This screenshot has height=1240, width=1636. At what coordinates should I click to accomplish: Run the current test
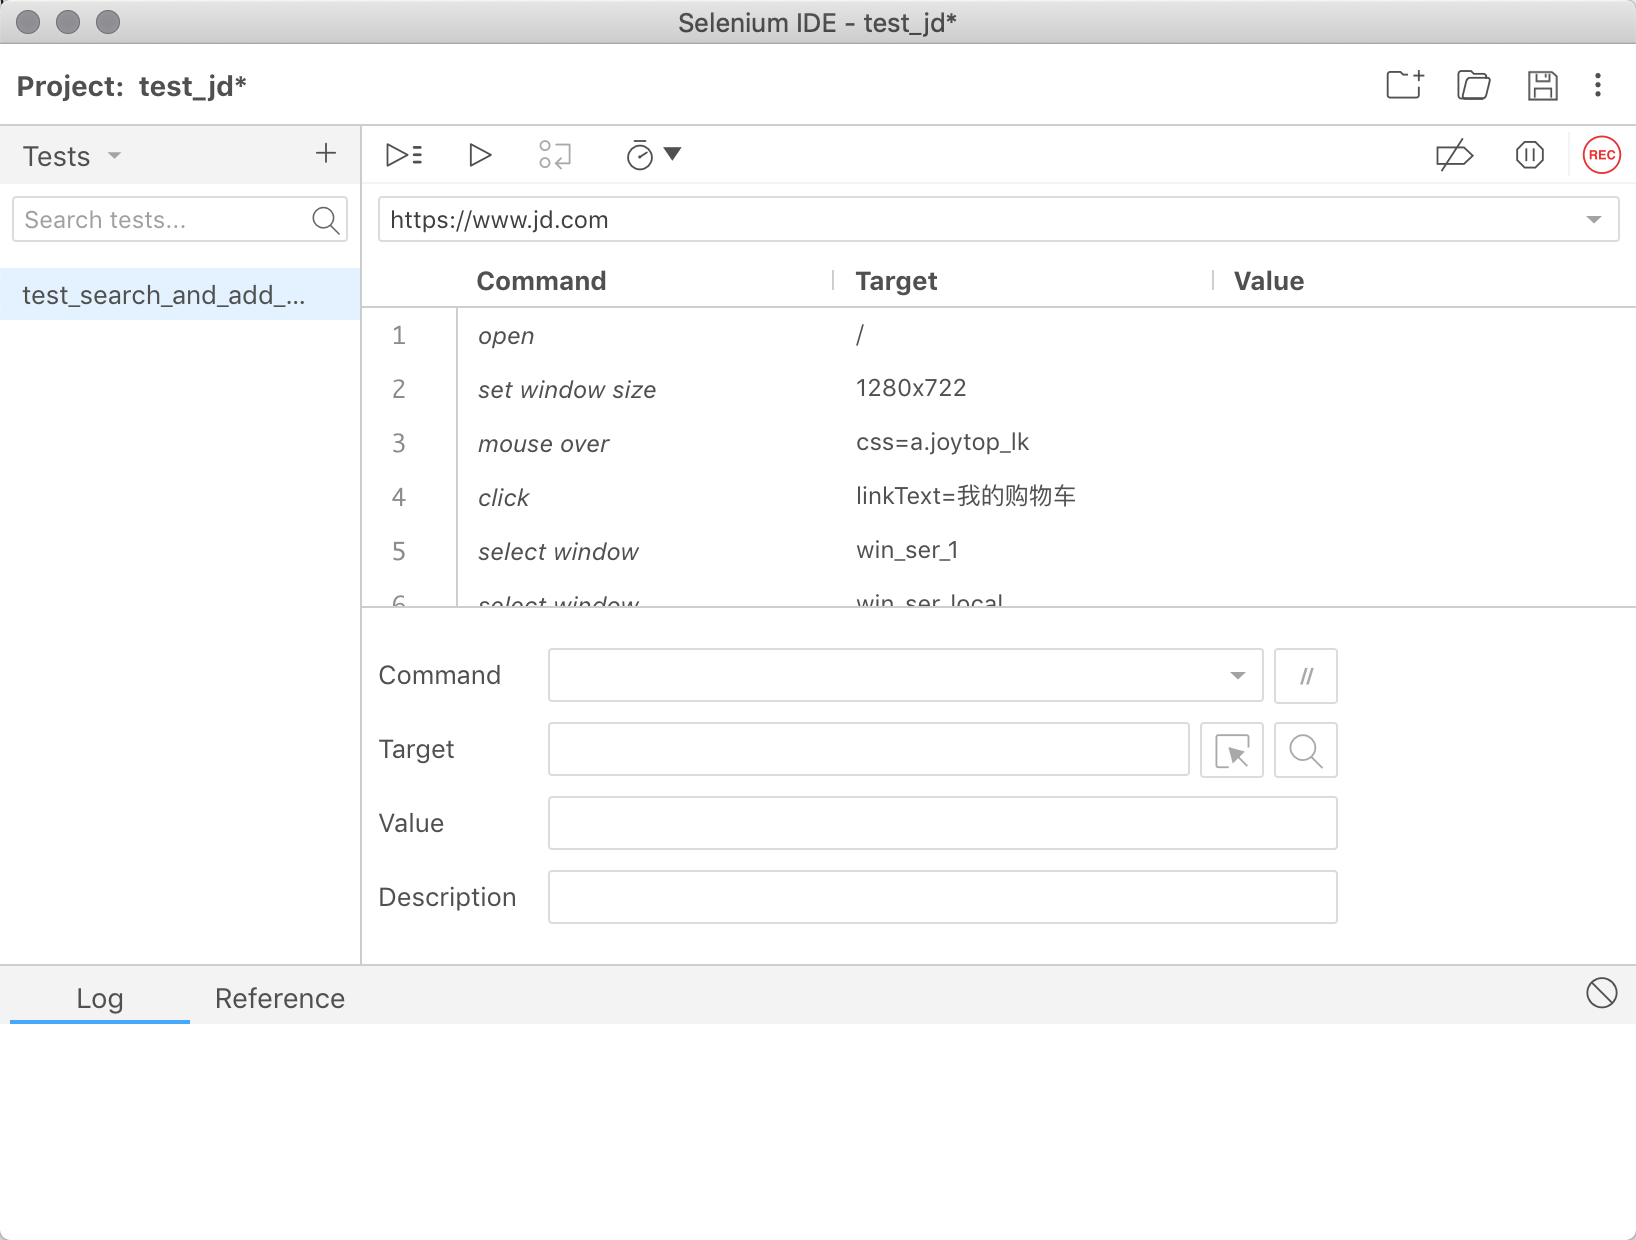pyautogui.click(x=480, y=155)
